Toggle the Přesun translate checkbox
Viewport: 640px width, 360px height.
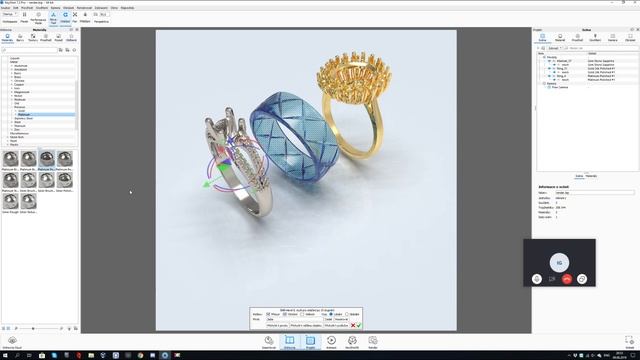268,314
